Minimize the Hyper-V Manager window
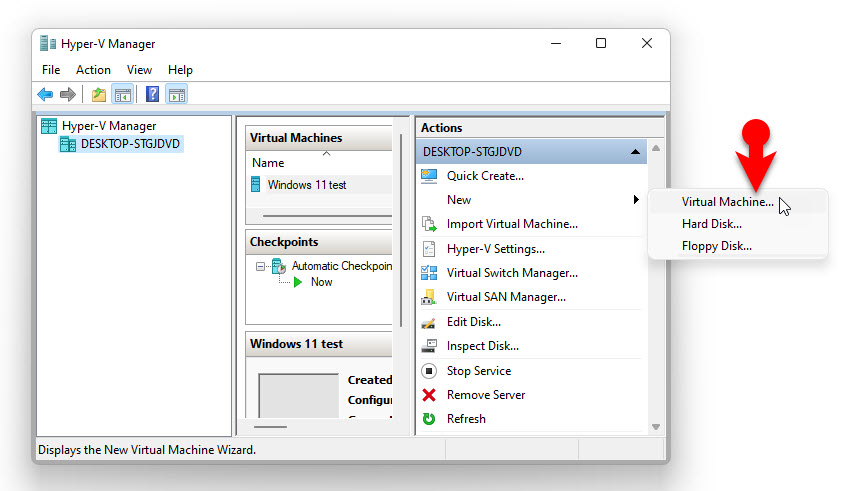This screenshot has width=853, height=491. point(556,43)
